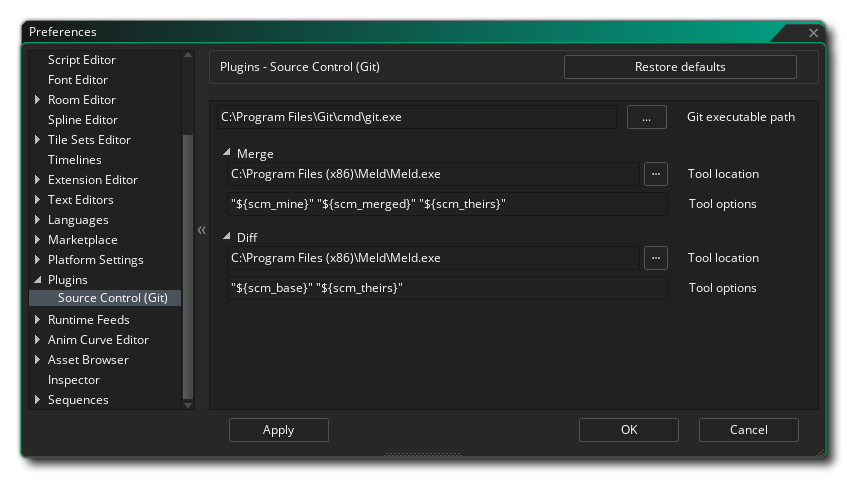Click the Diff tool location field
Viewport: 847px width, 484px height.
(433, 258)
